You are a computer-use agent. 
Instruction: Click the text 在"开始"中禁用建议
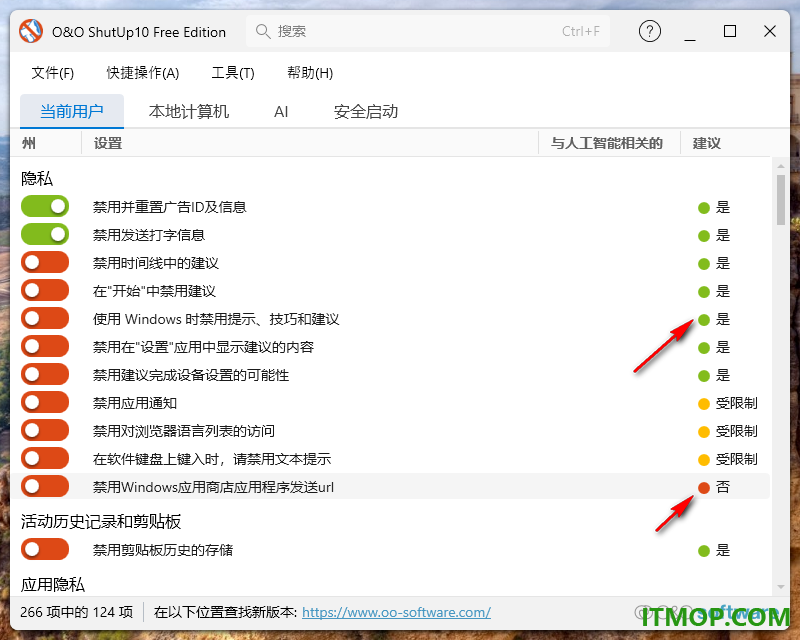coord(154,291)
